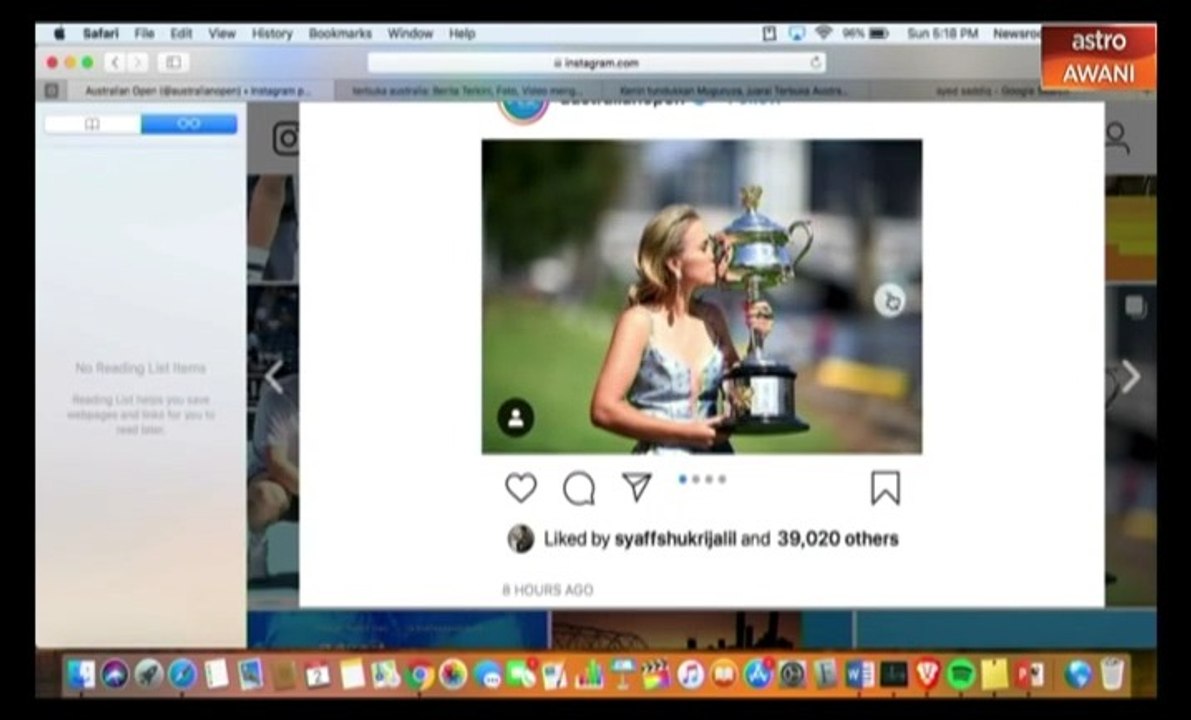Open Music (iTunes) in the Dock
This screenshot has height=720, width=1191.
[690, 674]
